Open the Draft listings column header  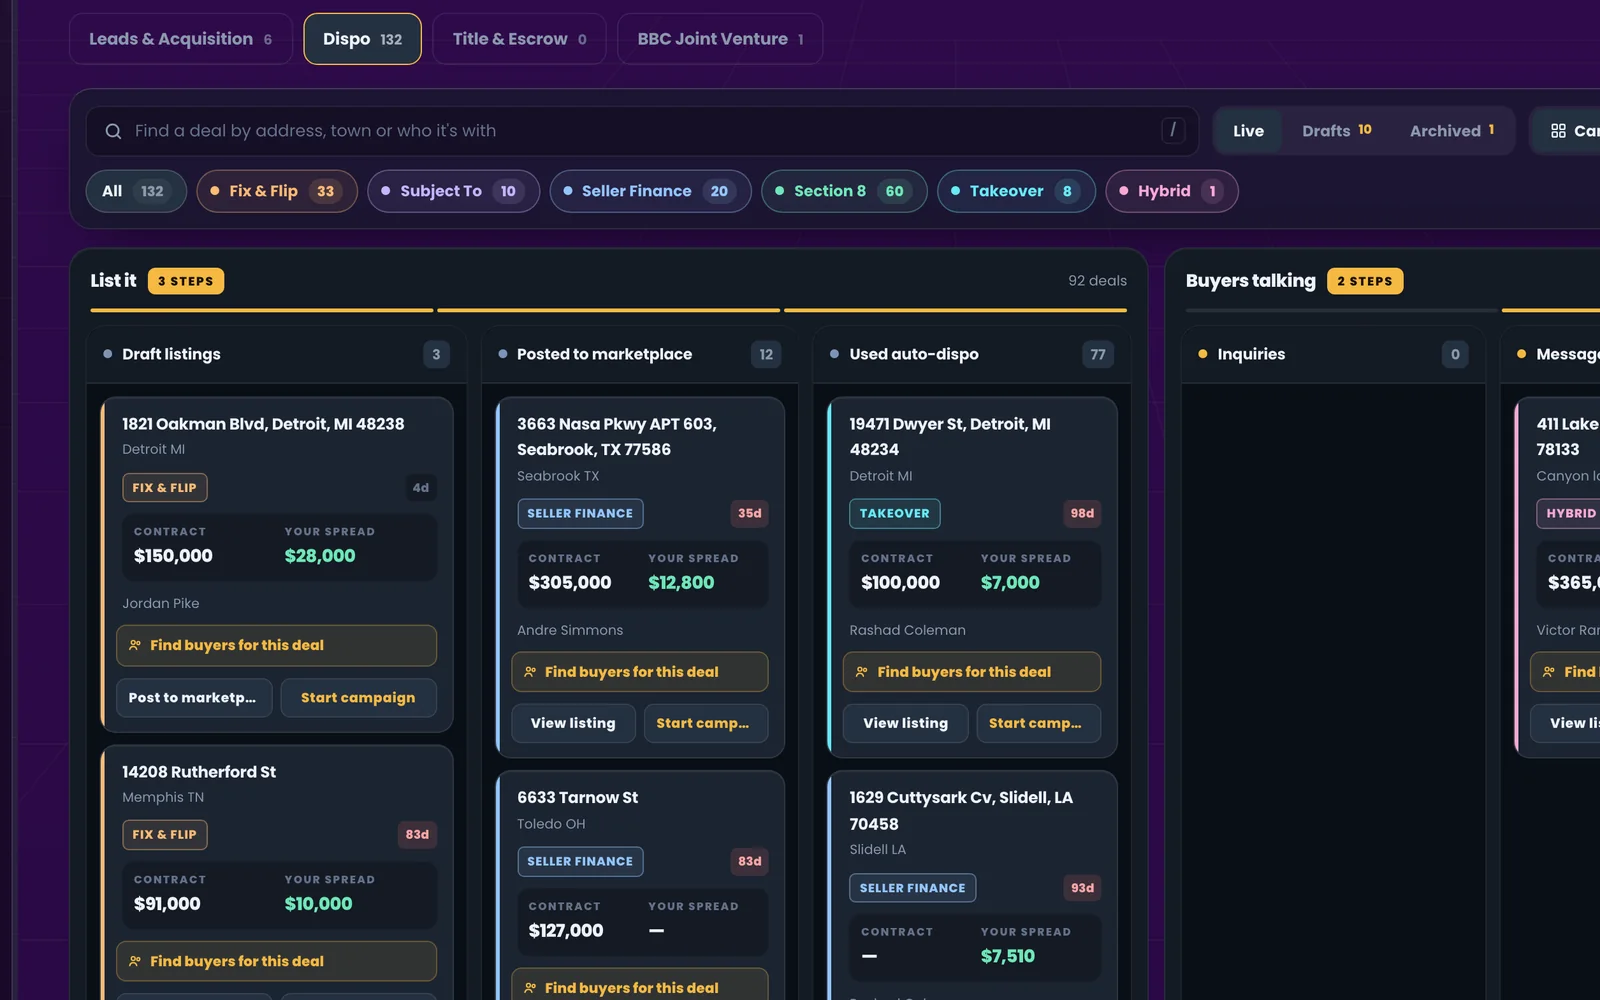tap(276, 354)
